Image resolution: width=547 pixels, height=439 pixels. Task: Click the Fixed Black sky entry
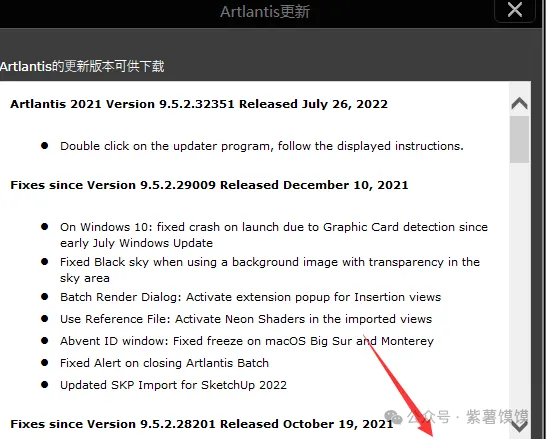click(x=270, y=270)
